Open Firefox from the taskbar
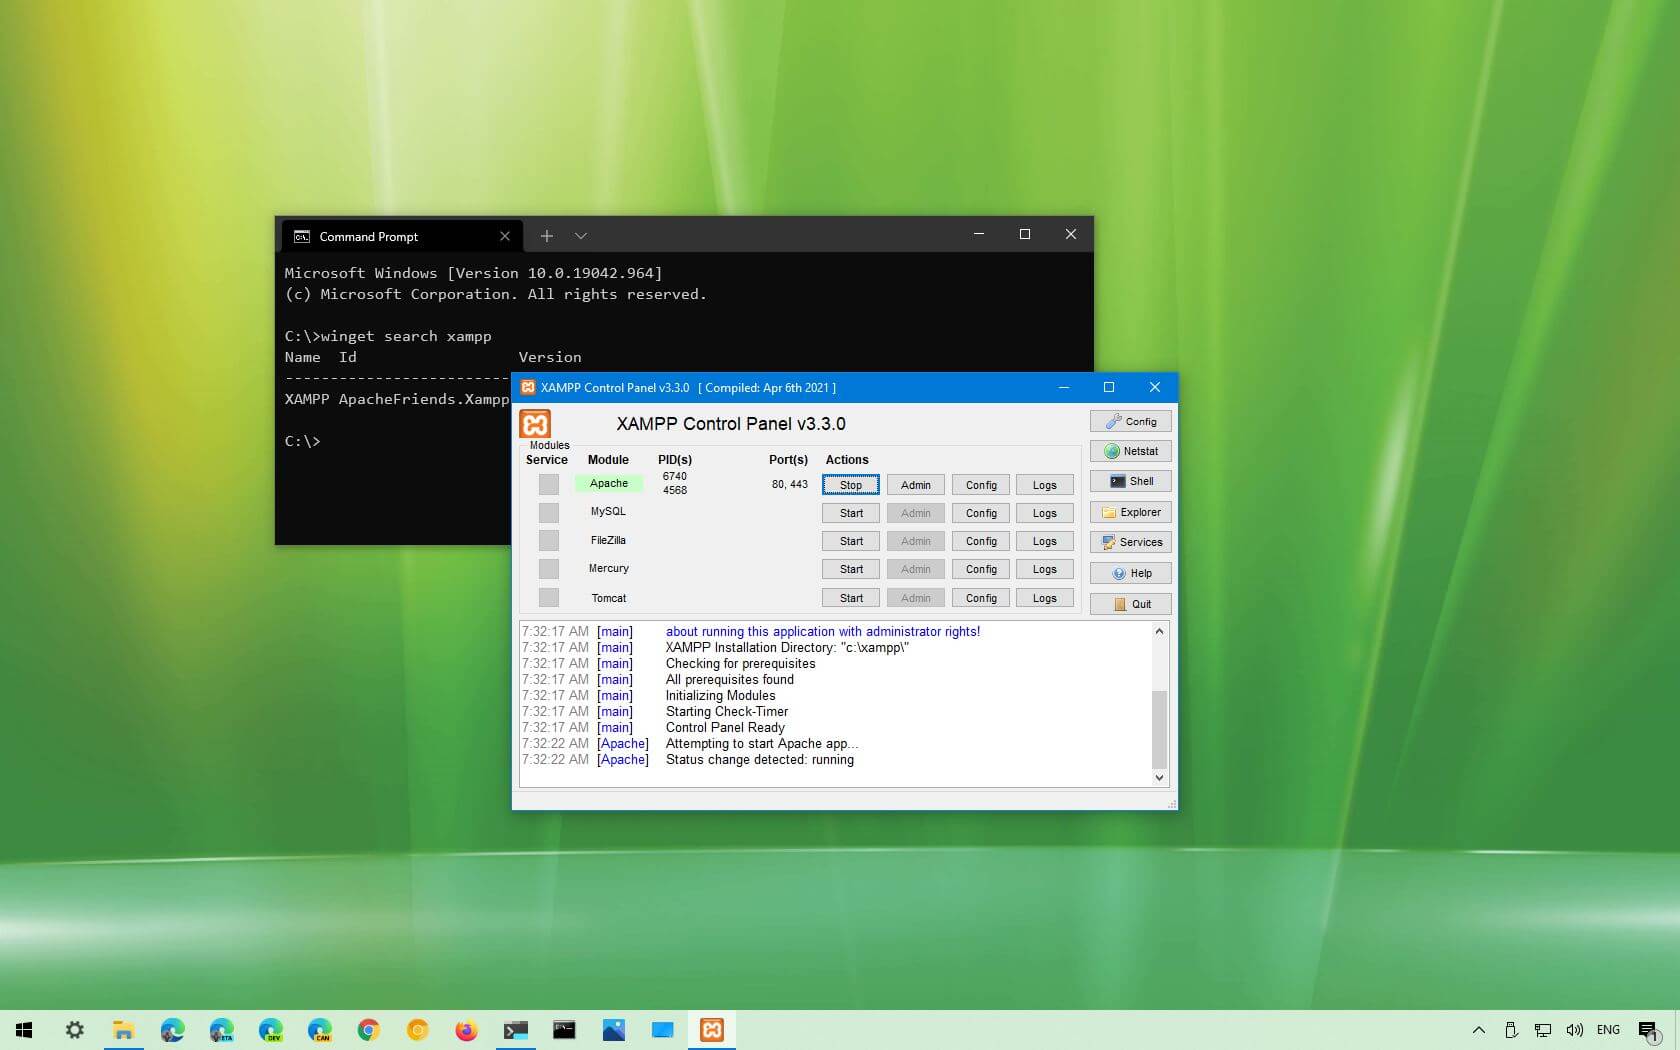The image size is (1680, 1050). click(x=466, y=1031)
